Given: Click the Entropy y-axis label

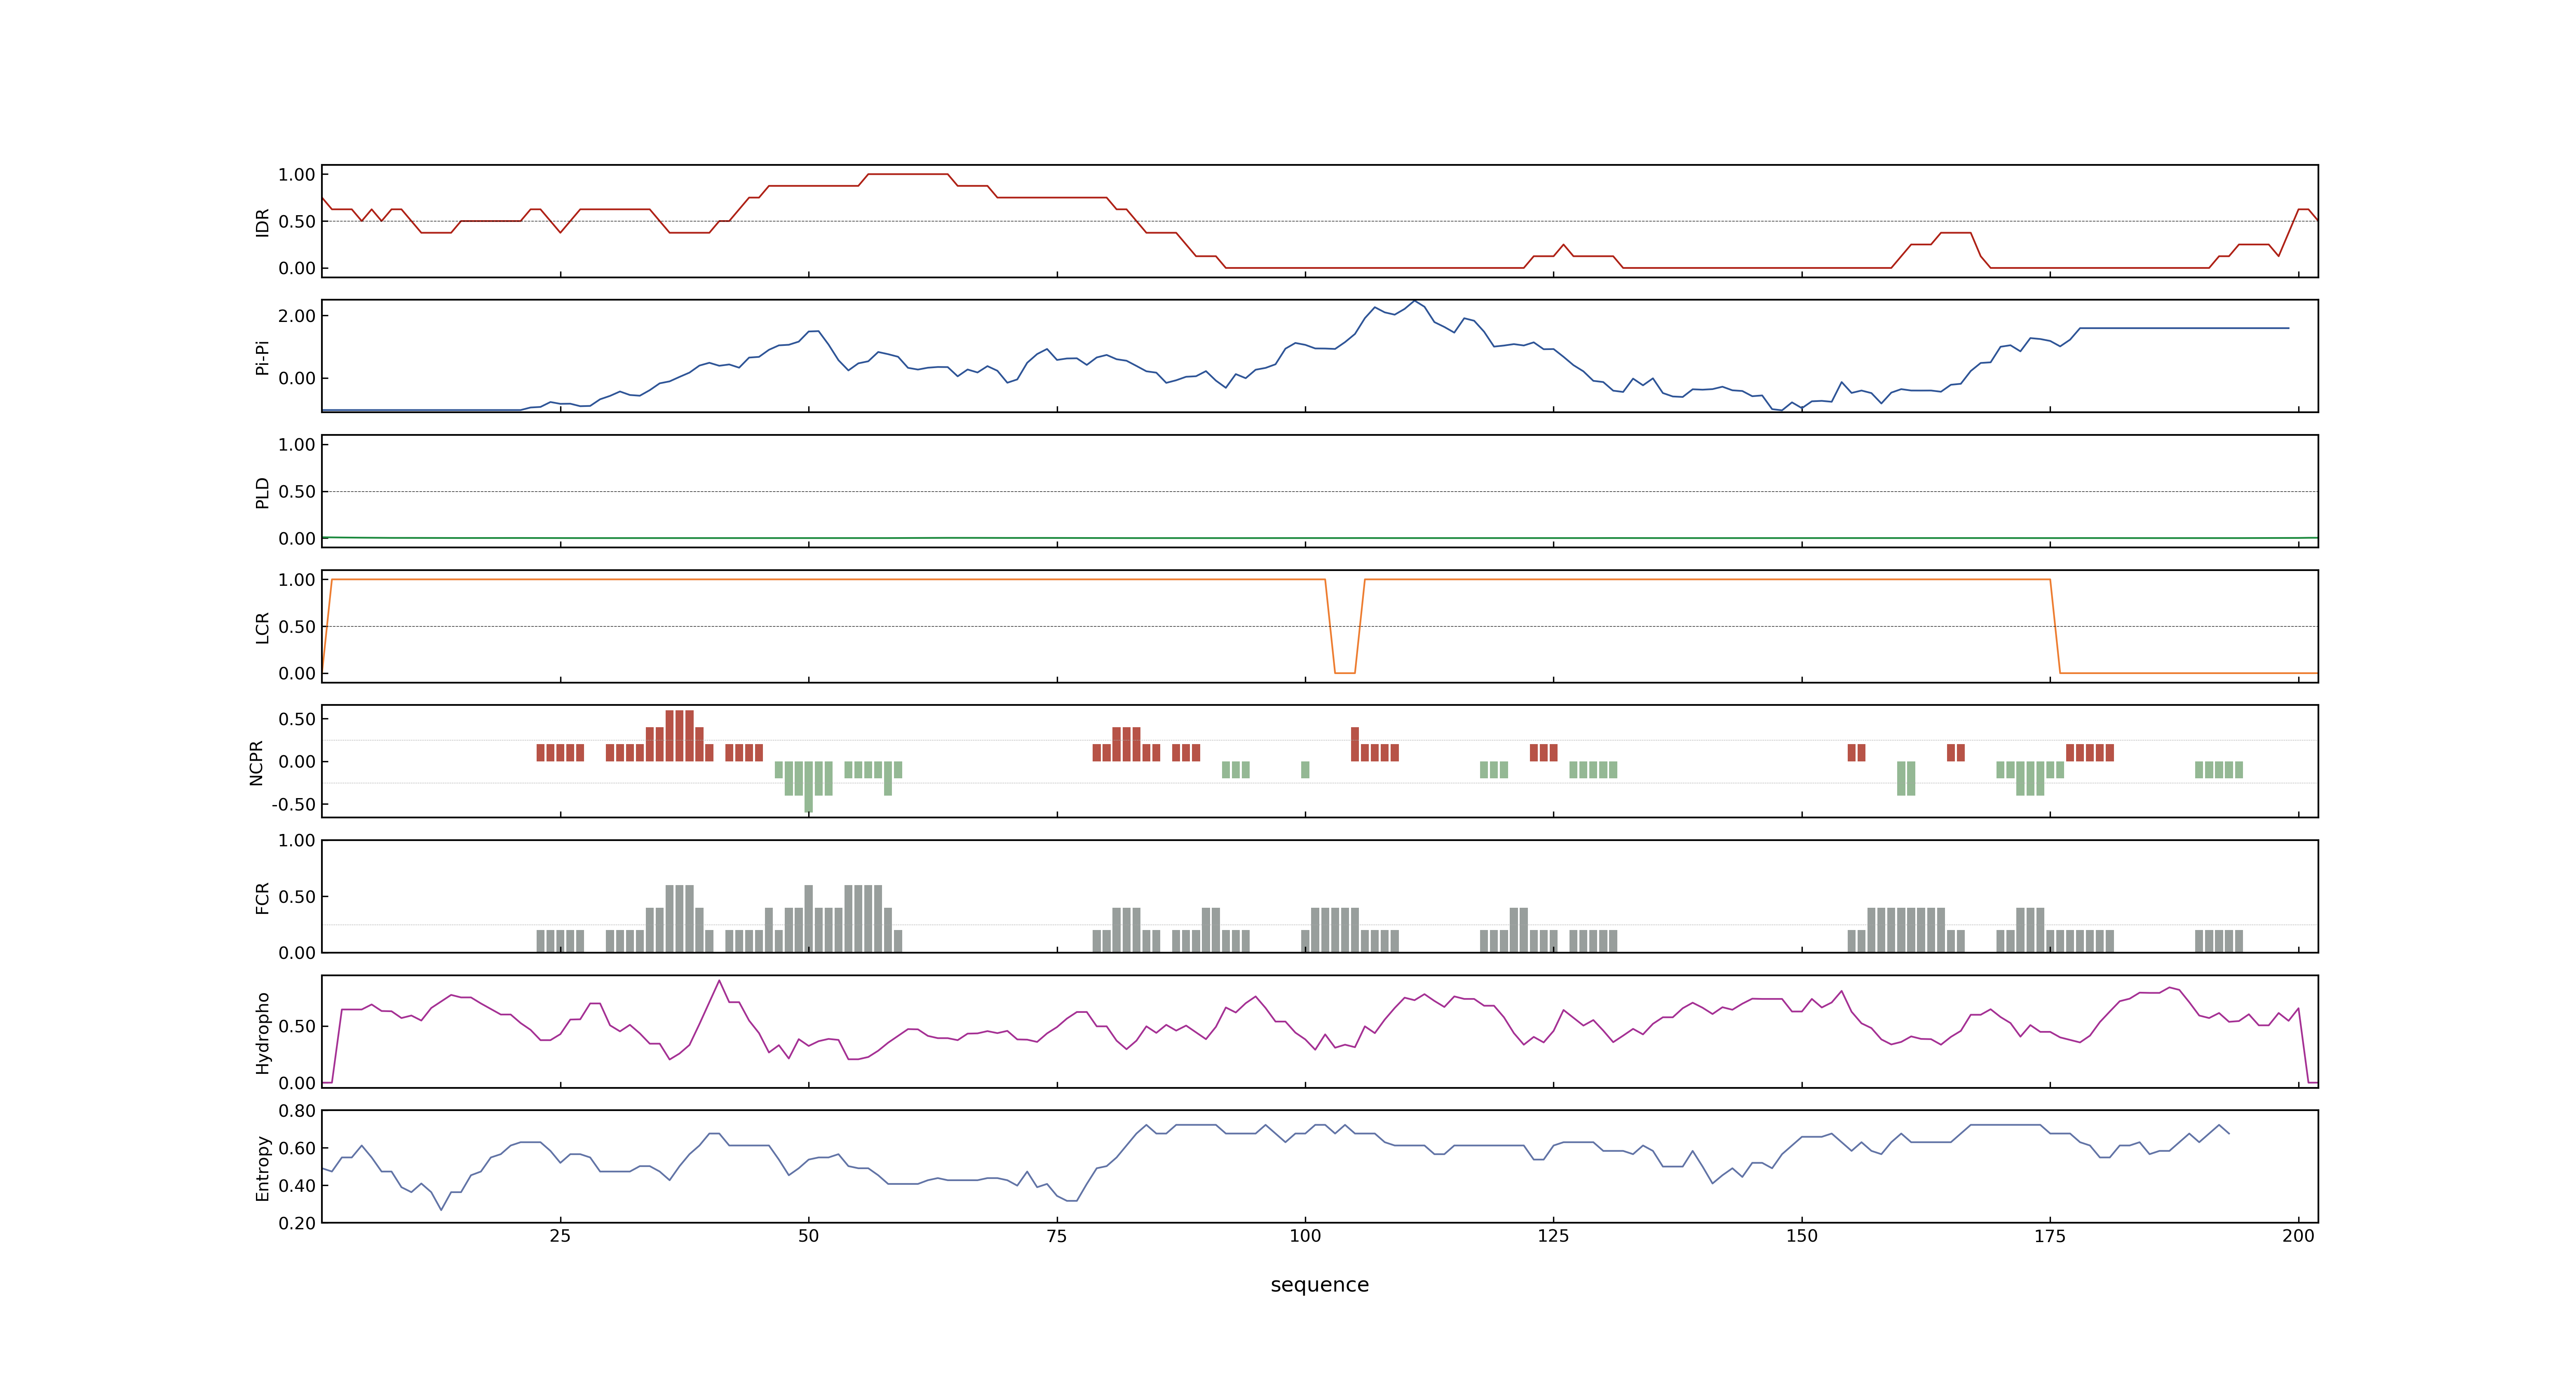Looking at the screenshot, I should 262,1167.
